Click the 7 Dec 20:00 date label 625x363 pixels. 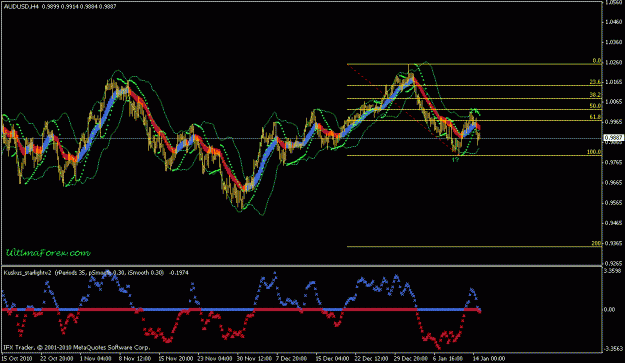pos(292,359)
